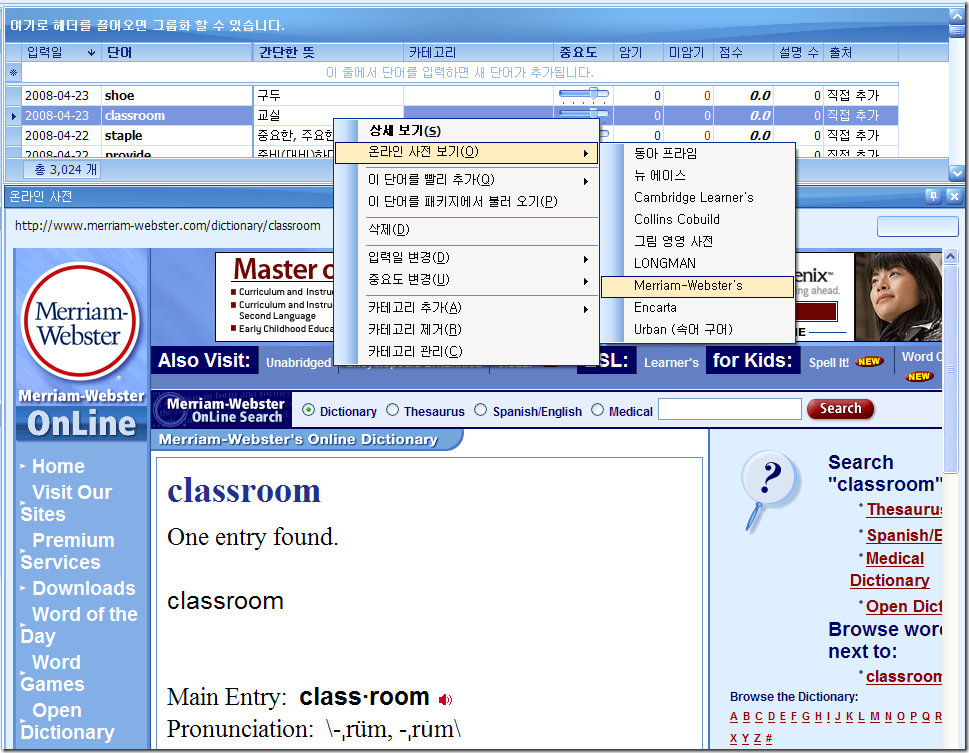Select Collins Cobuild dictionary
Image resolution: width=969 pixels, height=753 pixels.
pos(697,219)
